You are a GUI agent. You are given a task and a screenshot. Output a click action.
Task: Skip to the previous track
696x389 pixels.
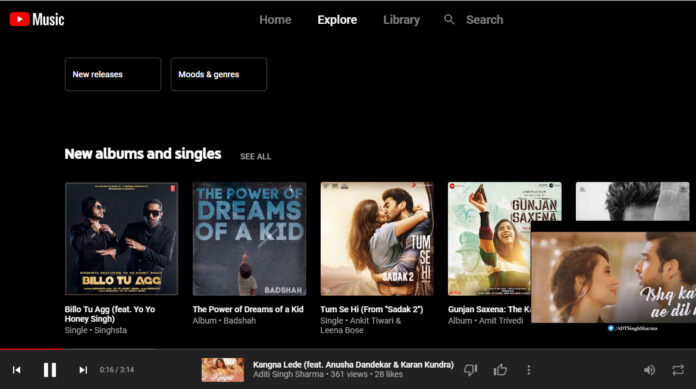16,370
